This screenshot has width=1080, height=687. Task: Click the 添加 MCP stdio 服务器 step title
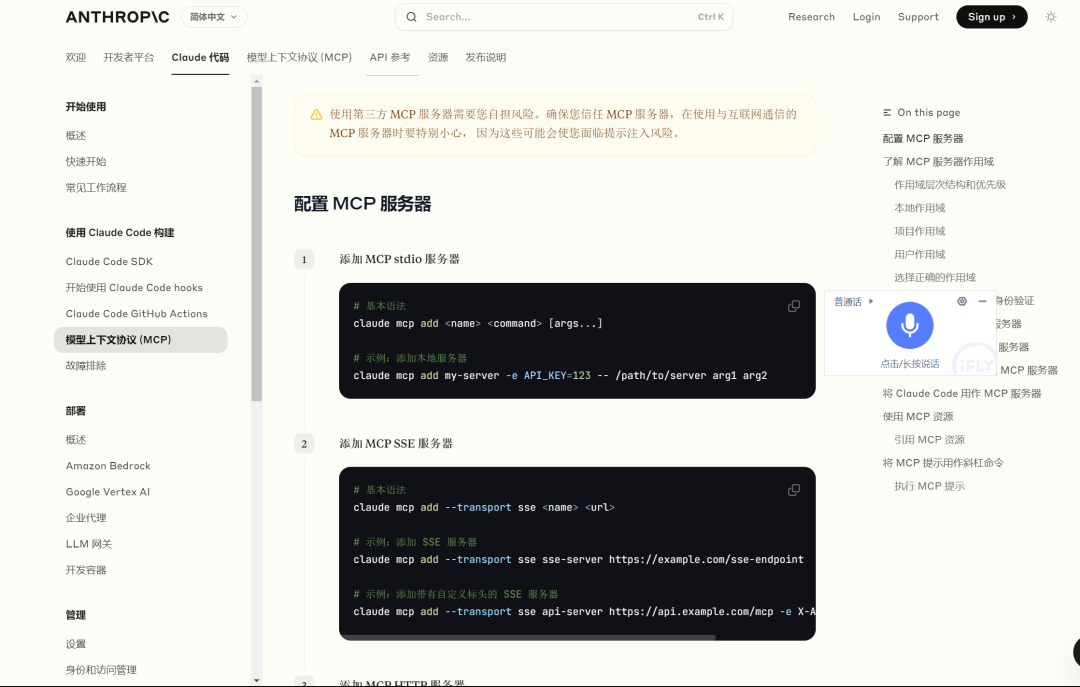tap(399, 259)
